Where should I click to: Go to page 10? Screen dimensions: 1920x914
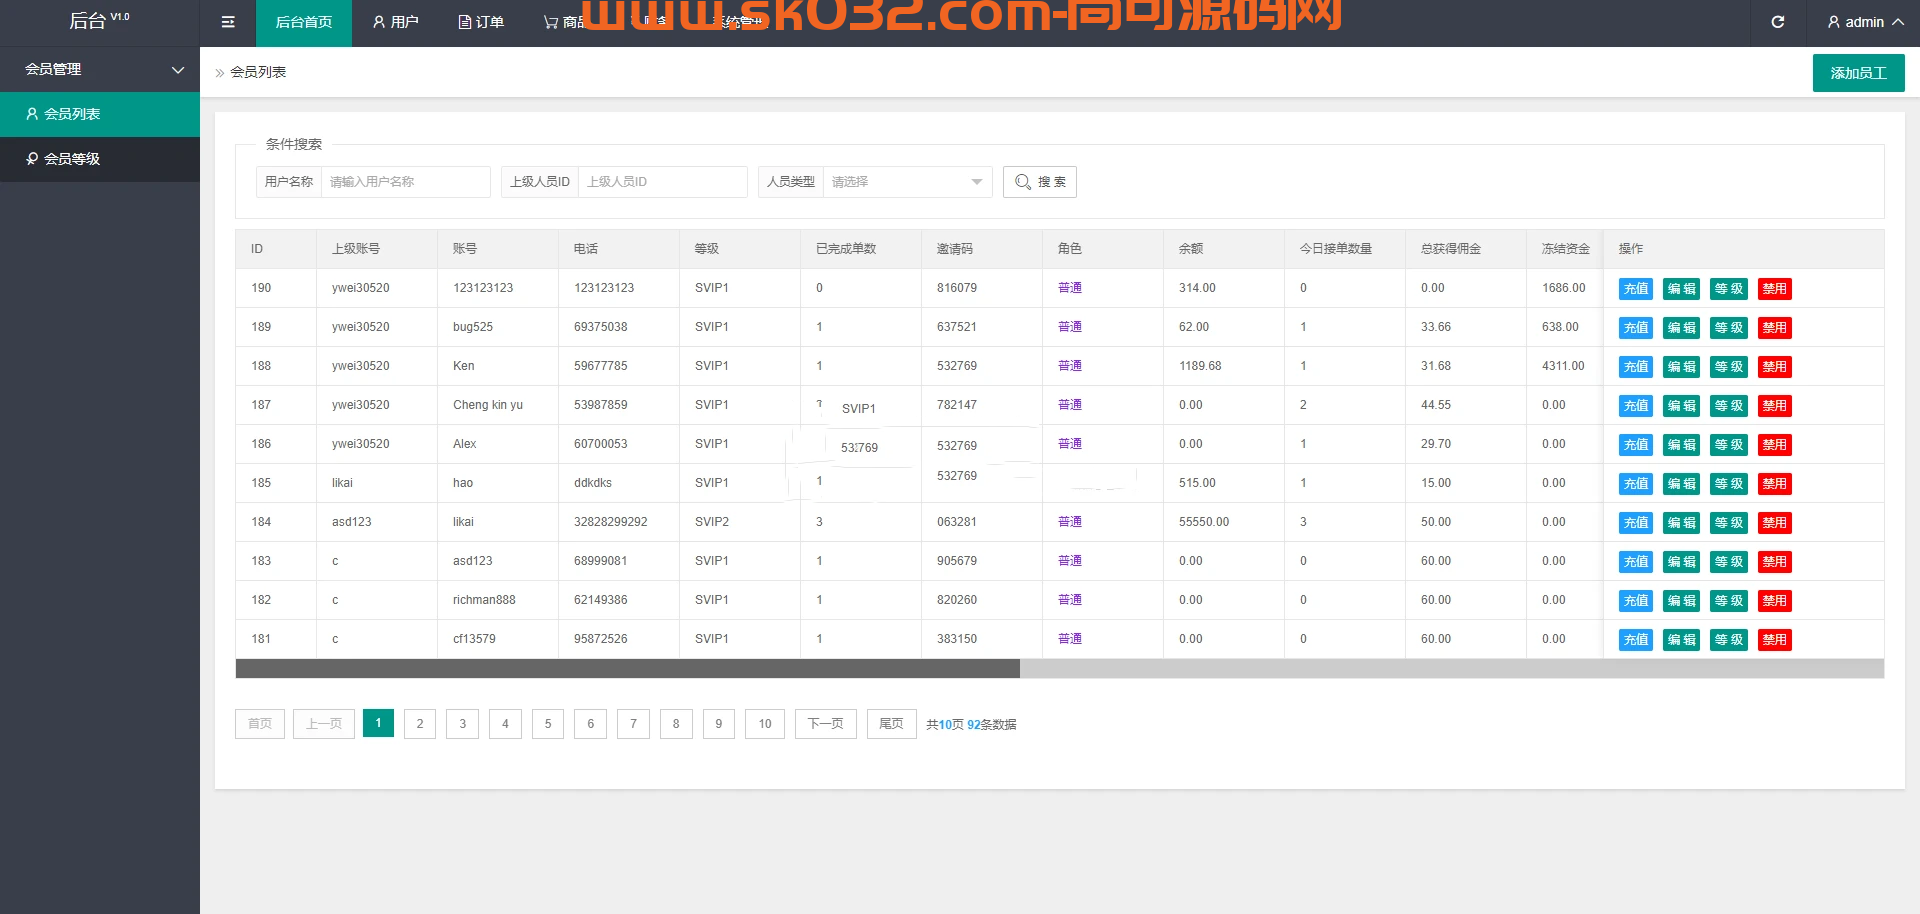pyautogui.click(x=765, y=724)
